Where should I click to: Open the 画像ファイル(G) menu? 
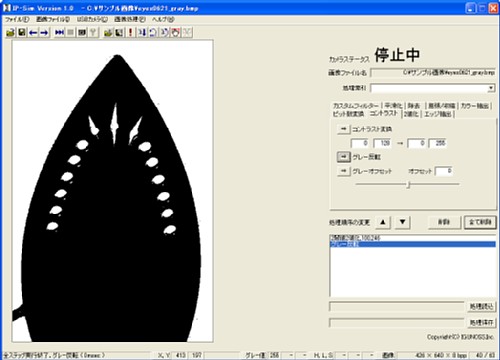(x=53, y=19)
